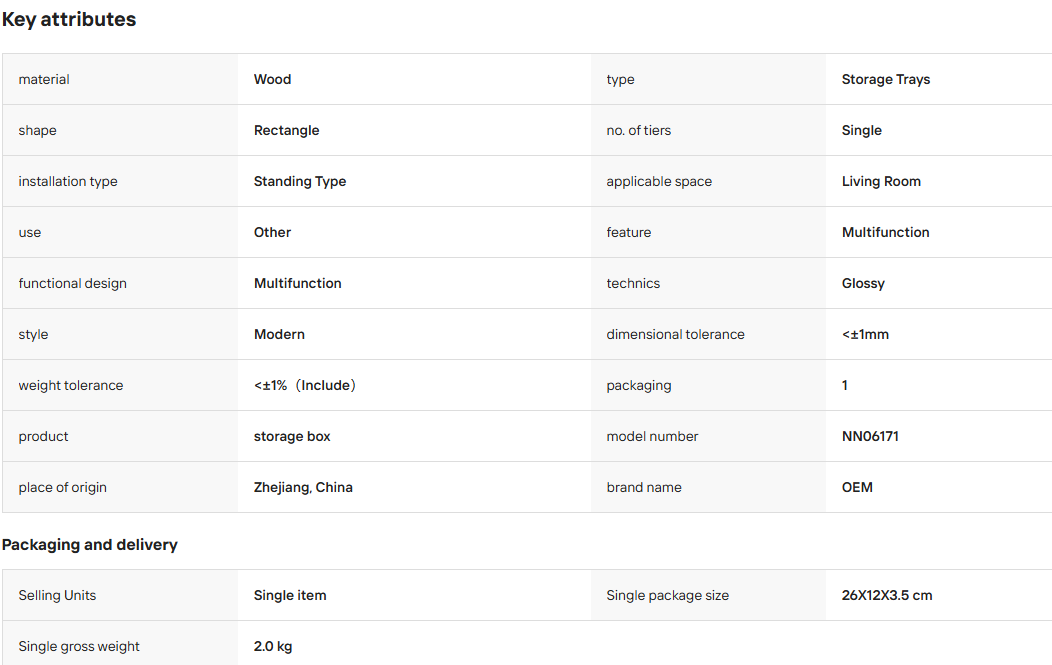Click the model number NN06171
The height and width of the screenshot is (665, 1052).
(x=870, y=436)
